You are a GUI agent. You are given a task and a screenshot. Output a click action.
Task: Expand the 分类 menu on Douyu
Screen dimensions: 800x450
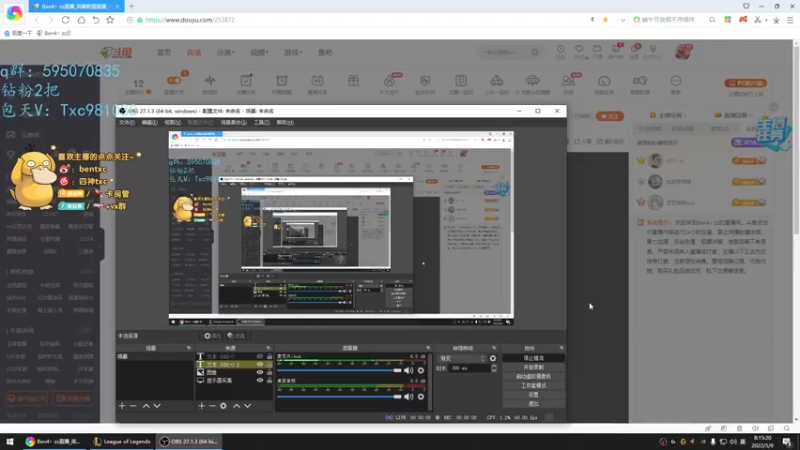tap(226, 53)
